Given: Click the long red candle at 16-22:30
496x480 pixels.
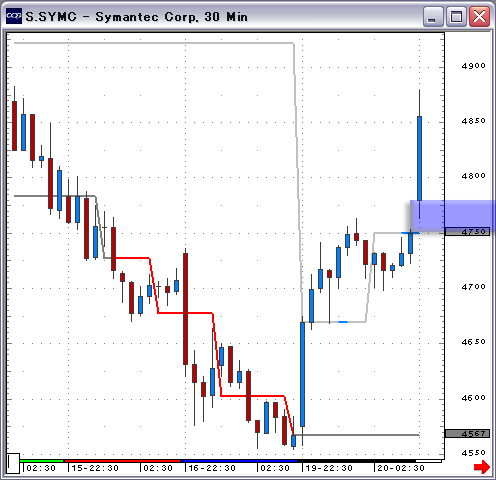Looking at the screenshot, I should pos(185,309).
